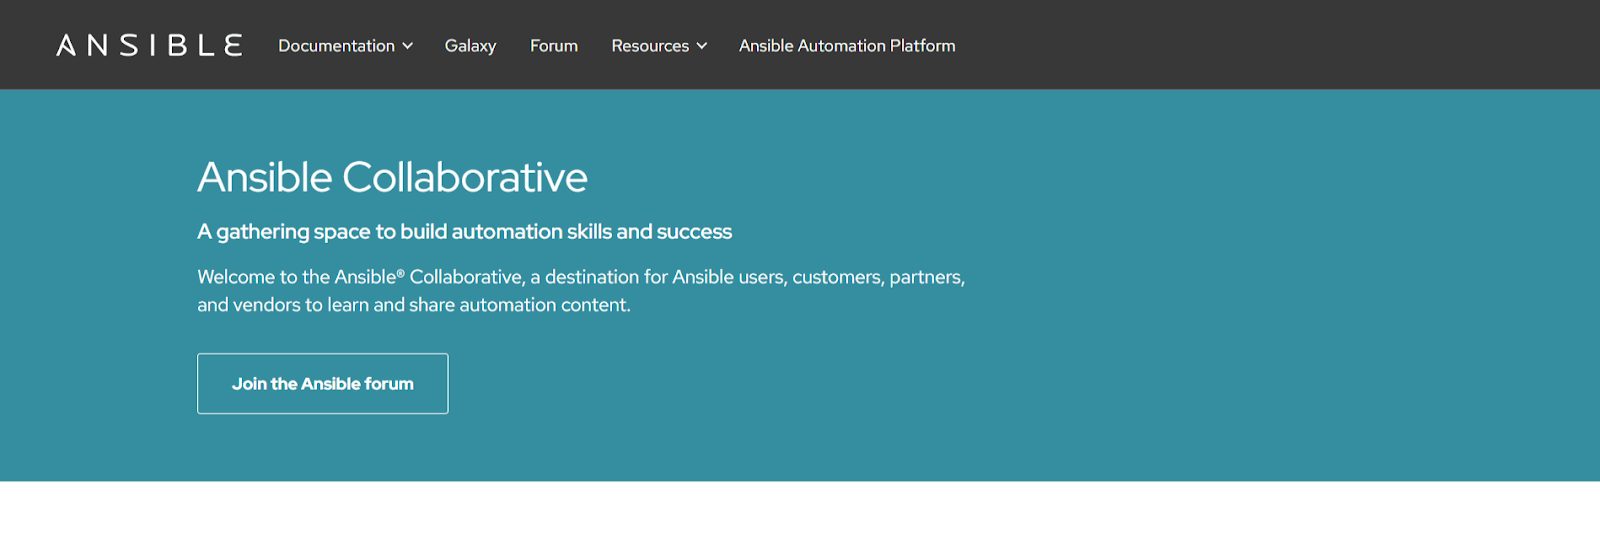Image resolution: width=1600 pixels, height=550 pixels.
Task: Click the word 'Collaborative' in the main heading
Action: pos(465,178)
